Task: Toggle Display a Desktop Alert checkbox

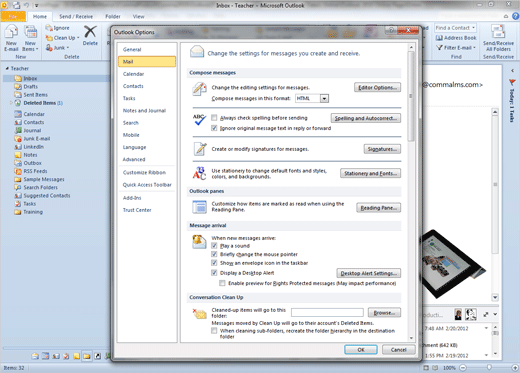Action: [x=214, y=273]
